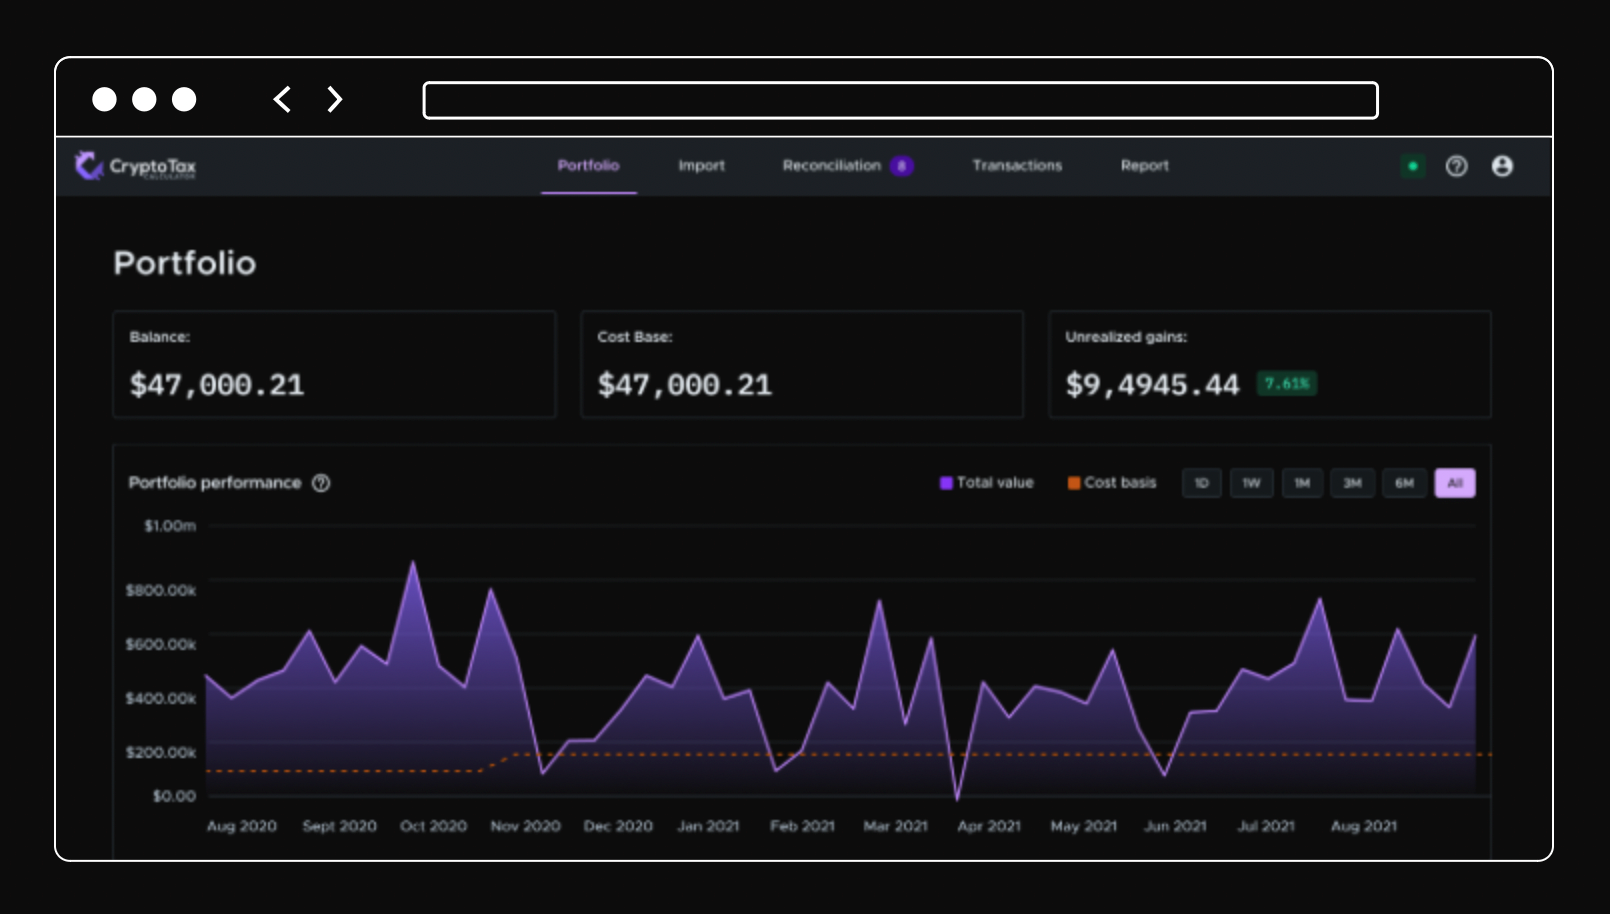Open the user account profile icon
Image resolution: width=1610 pixels, height=914 pixels.
click(x=1502, y=166)
